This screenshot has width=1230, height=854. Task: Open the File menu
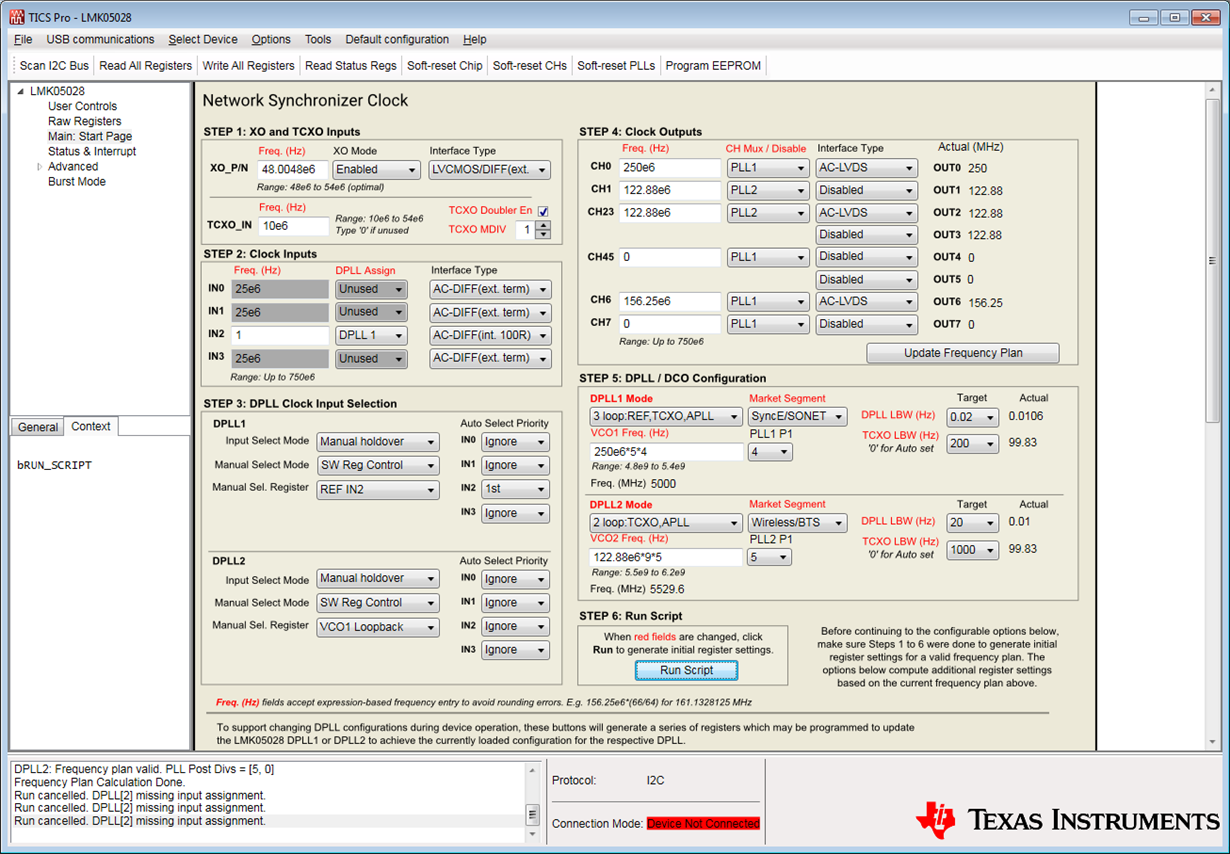pyautogui.click(x=23, y=39)
